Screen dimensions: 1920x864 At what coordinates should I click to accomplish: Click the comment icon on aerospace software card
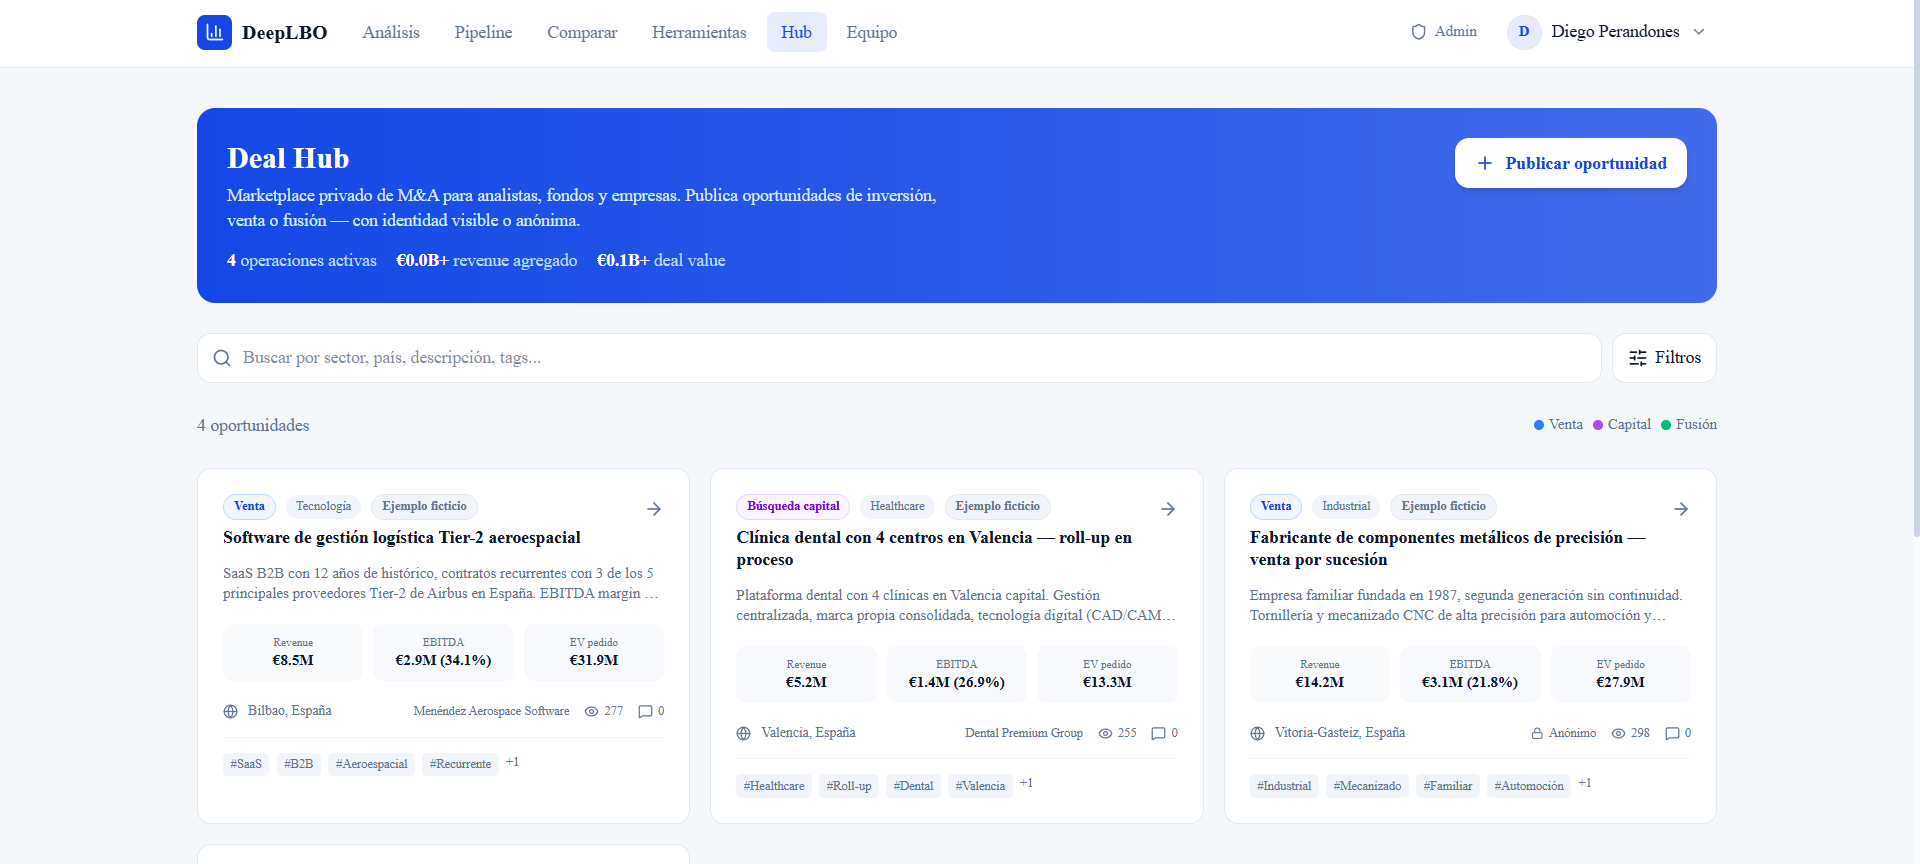coord(645,711)
